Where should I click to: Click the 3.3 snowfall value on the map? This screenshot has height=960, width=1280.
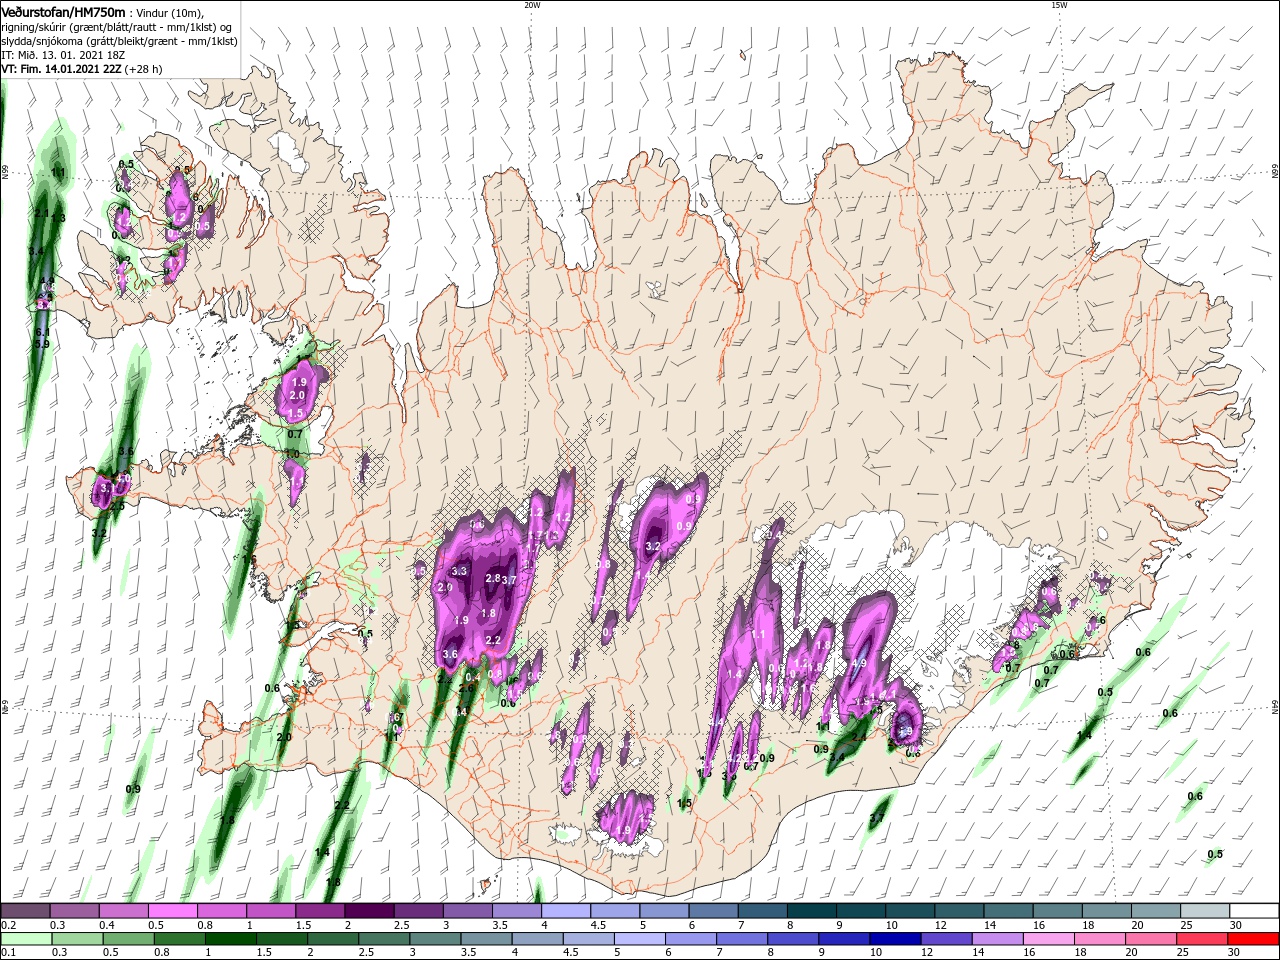point(460,571)
